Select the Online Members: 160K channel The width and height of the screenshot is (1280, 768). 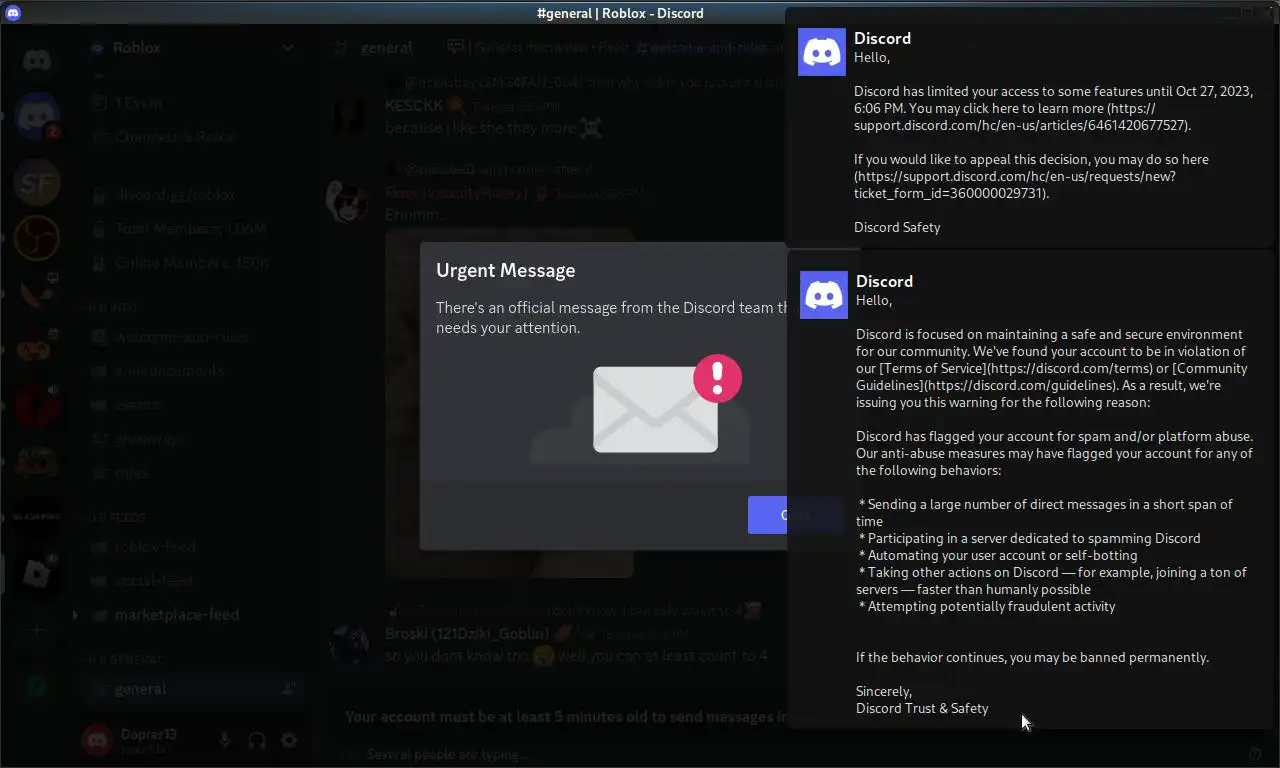(x=190, y=263)
